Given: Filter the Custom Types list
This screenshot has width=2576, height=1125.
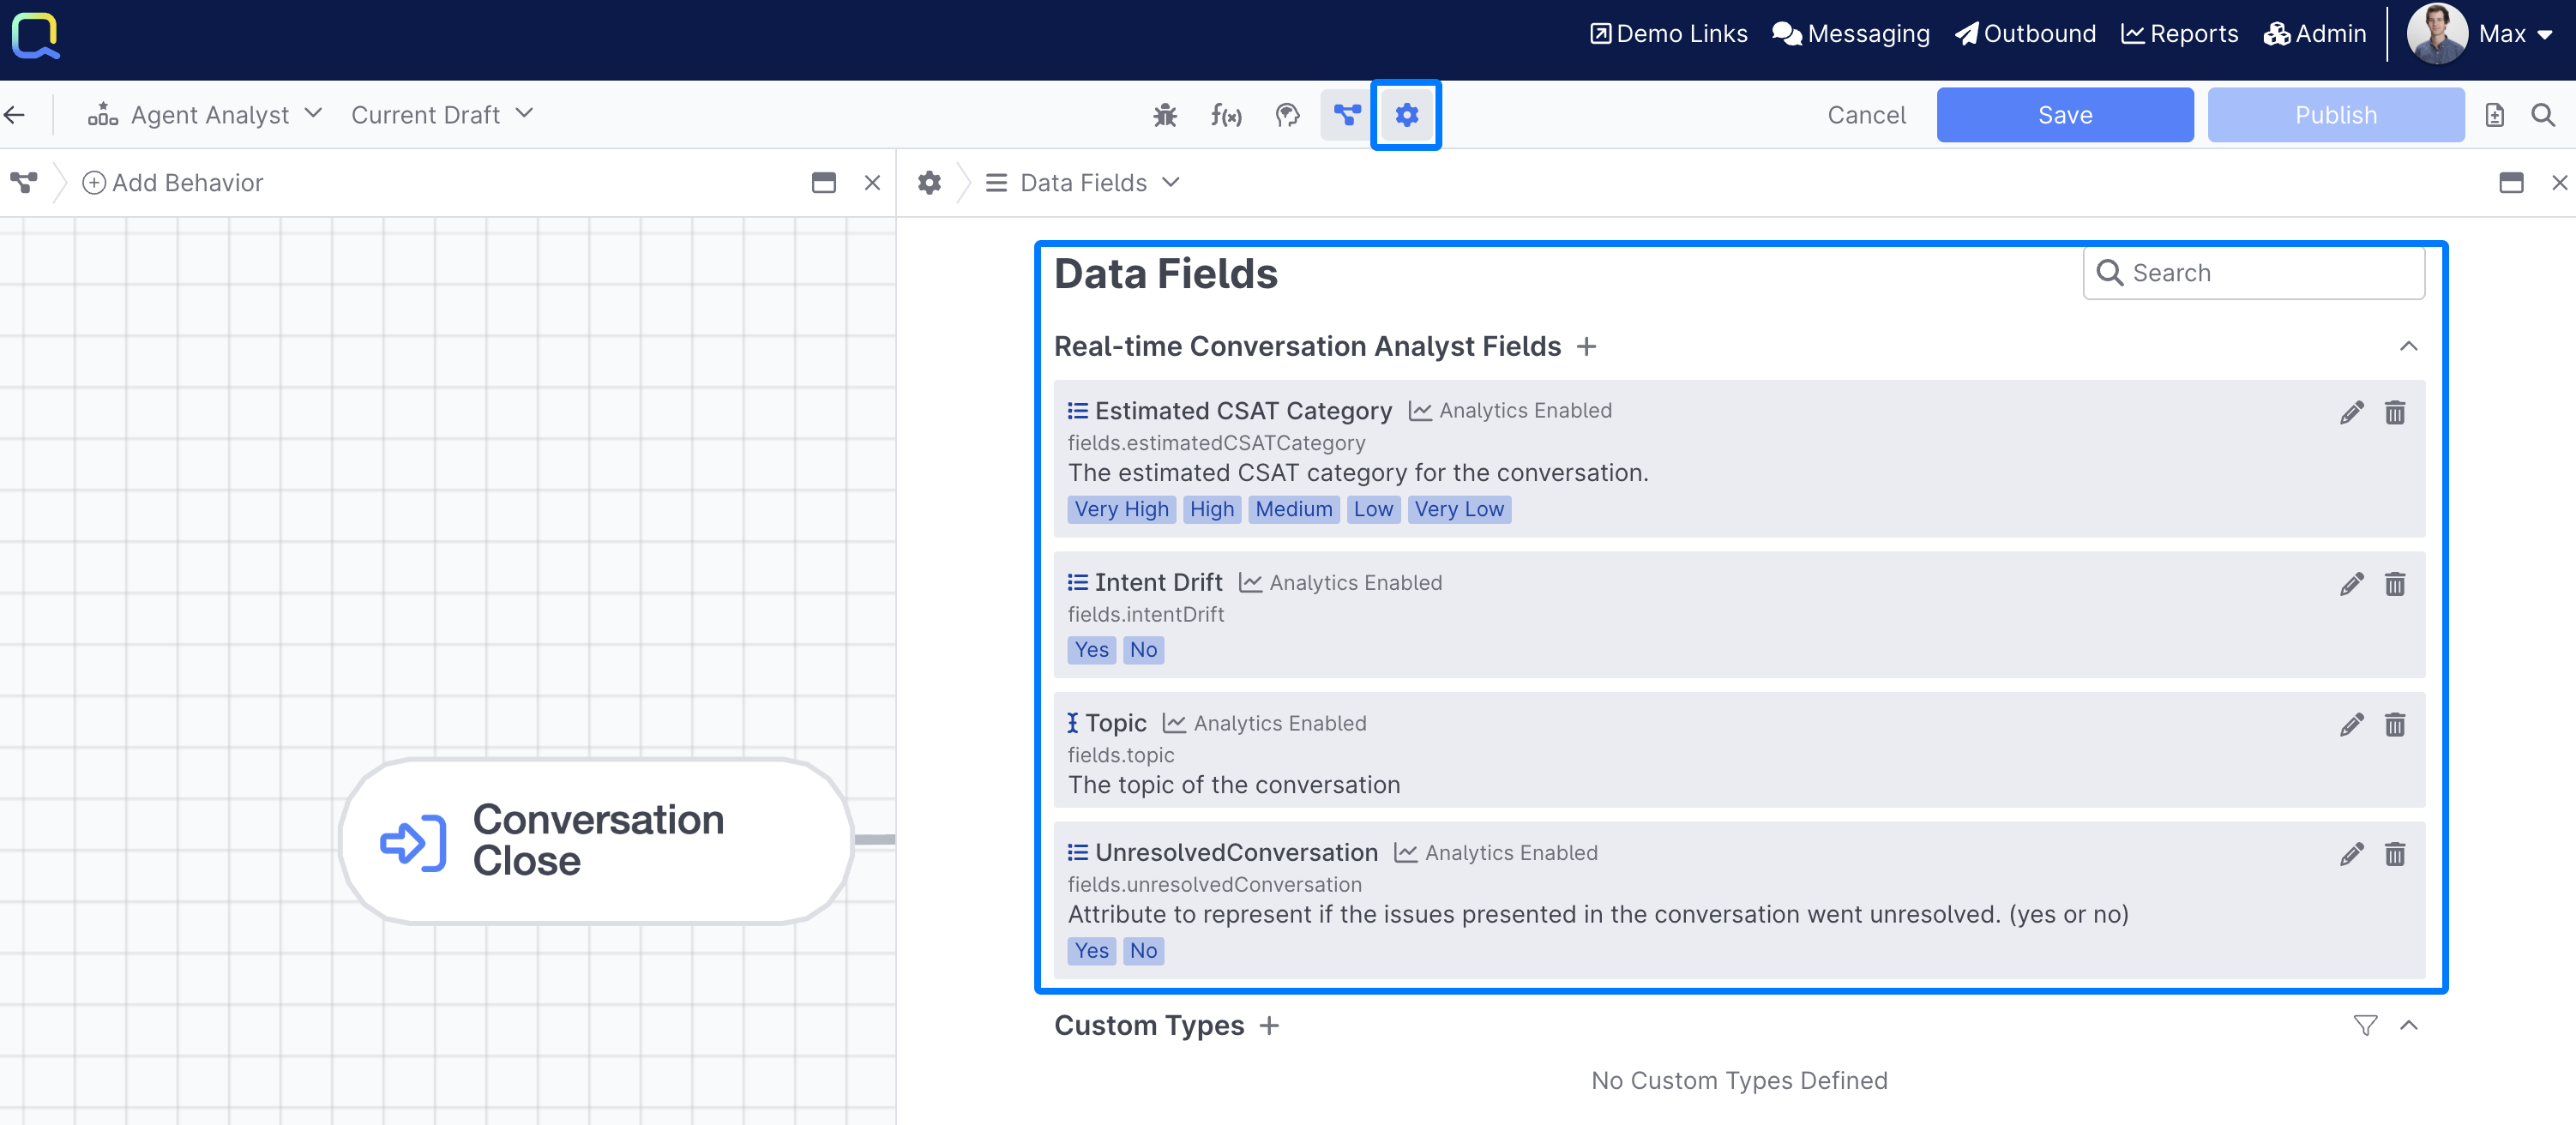Looking at the screenshot, I should (x=2364, y=1025).
